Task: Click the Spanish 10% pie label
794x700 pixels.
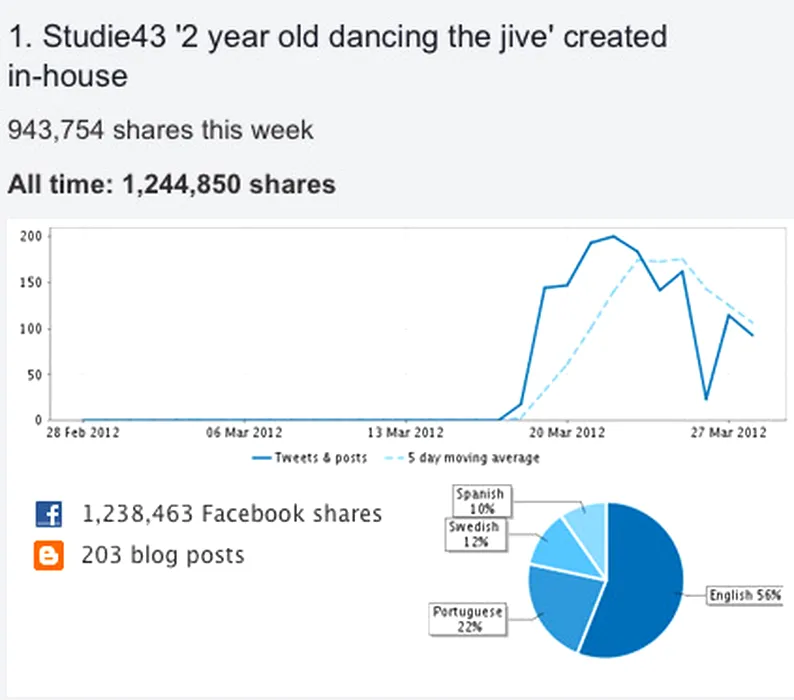Action: pyautogui.click(x=482, y=501)
